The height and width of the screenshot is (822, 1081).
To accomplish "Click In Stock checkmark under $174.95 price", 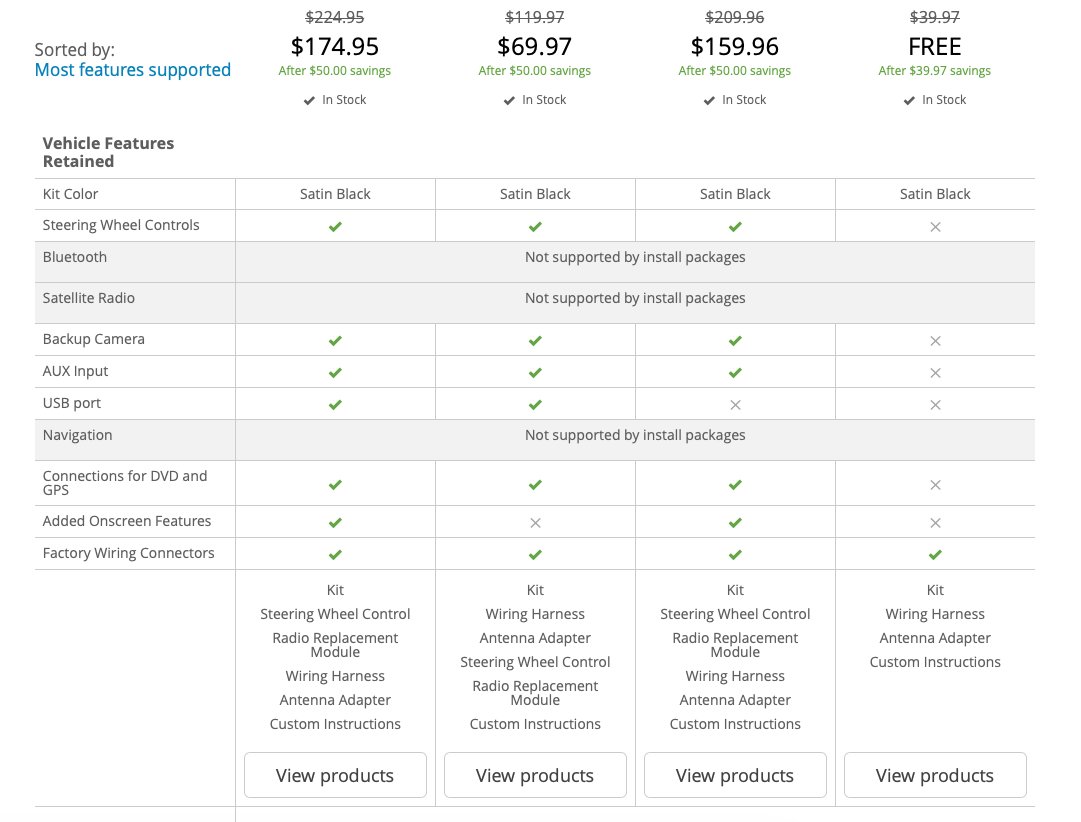I will 309,101.
